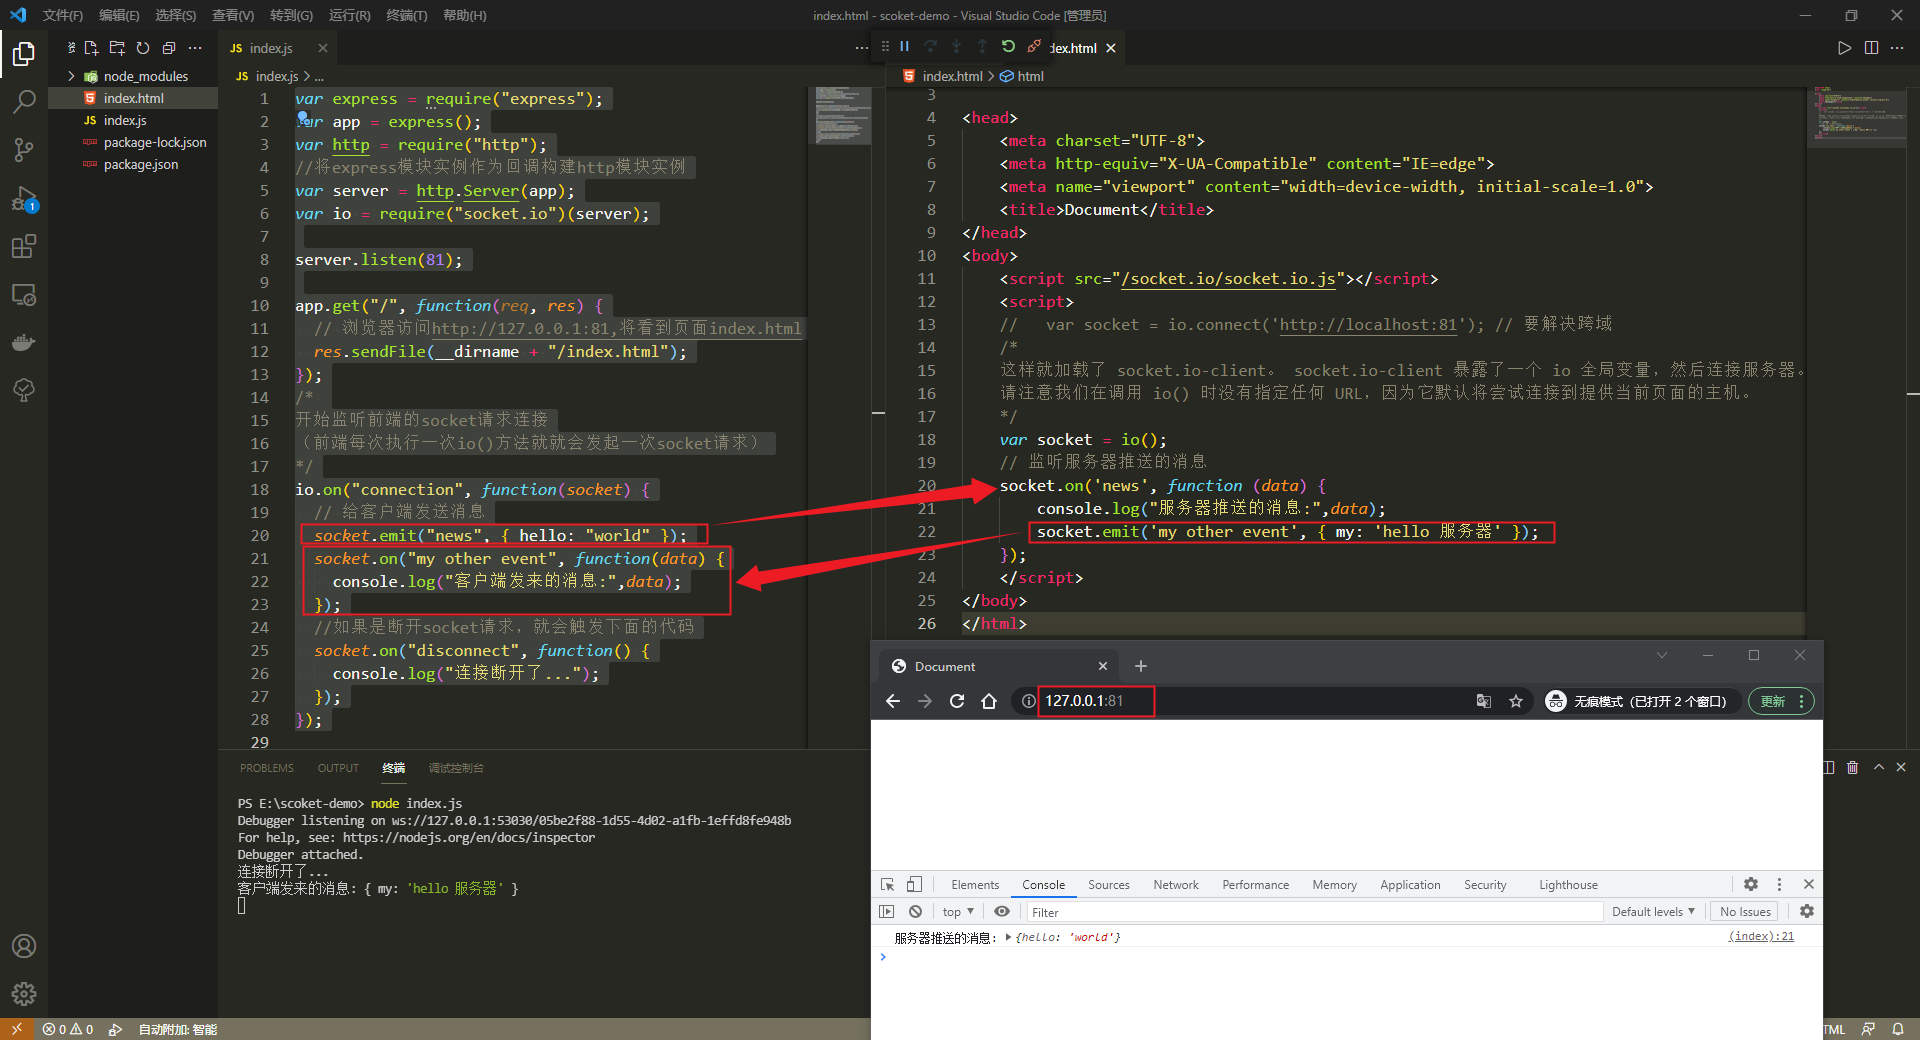This screenshot has width=1920, height=1040.
Task: Open the Explorer view in the activity bar
Action: [24, 53]
